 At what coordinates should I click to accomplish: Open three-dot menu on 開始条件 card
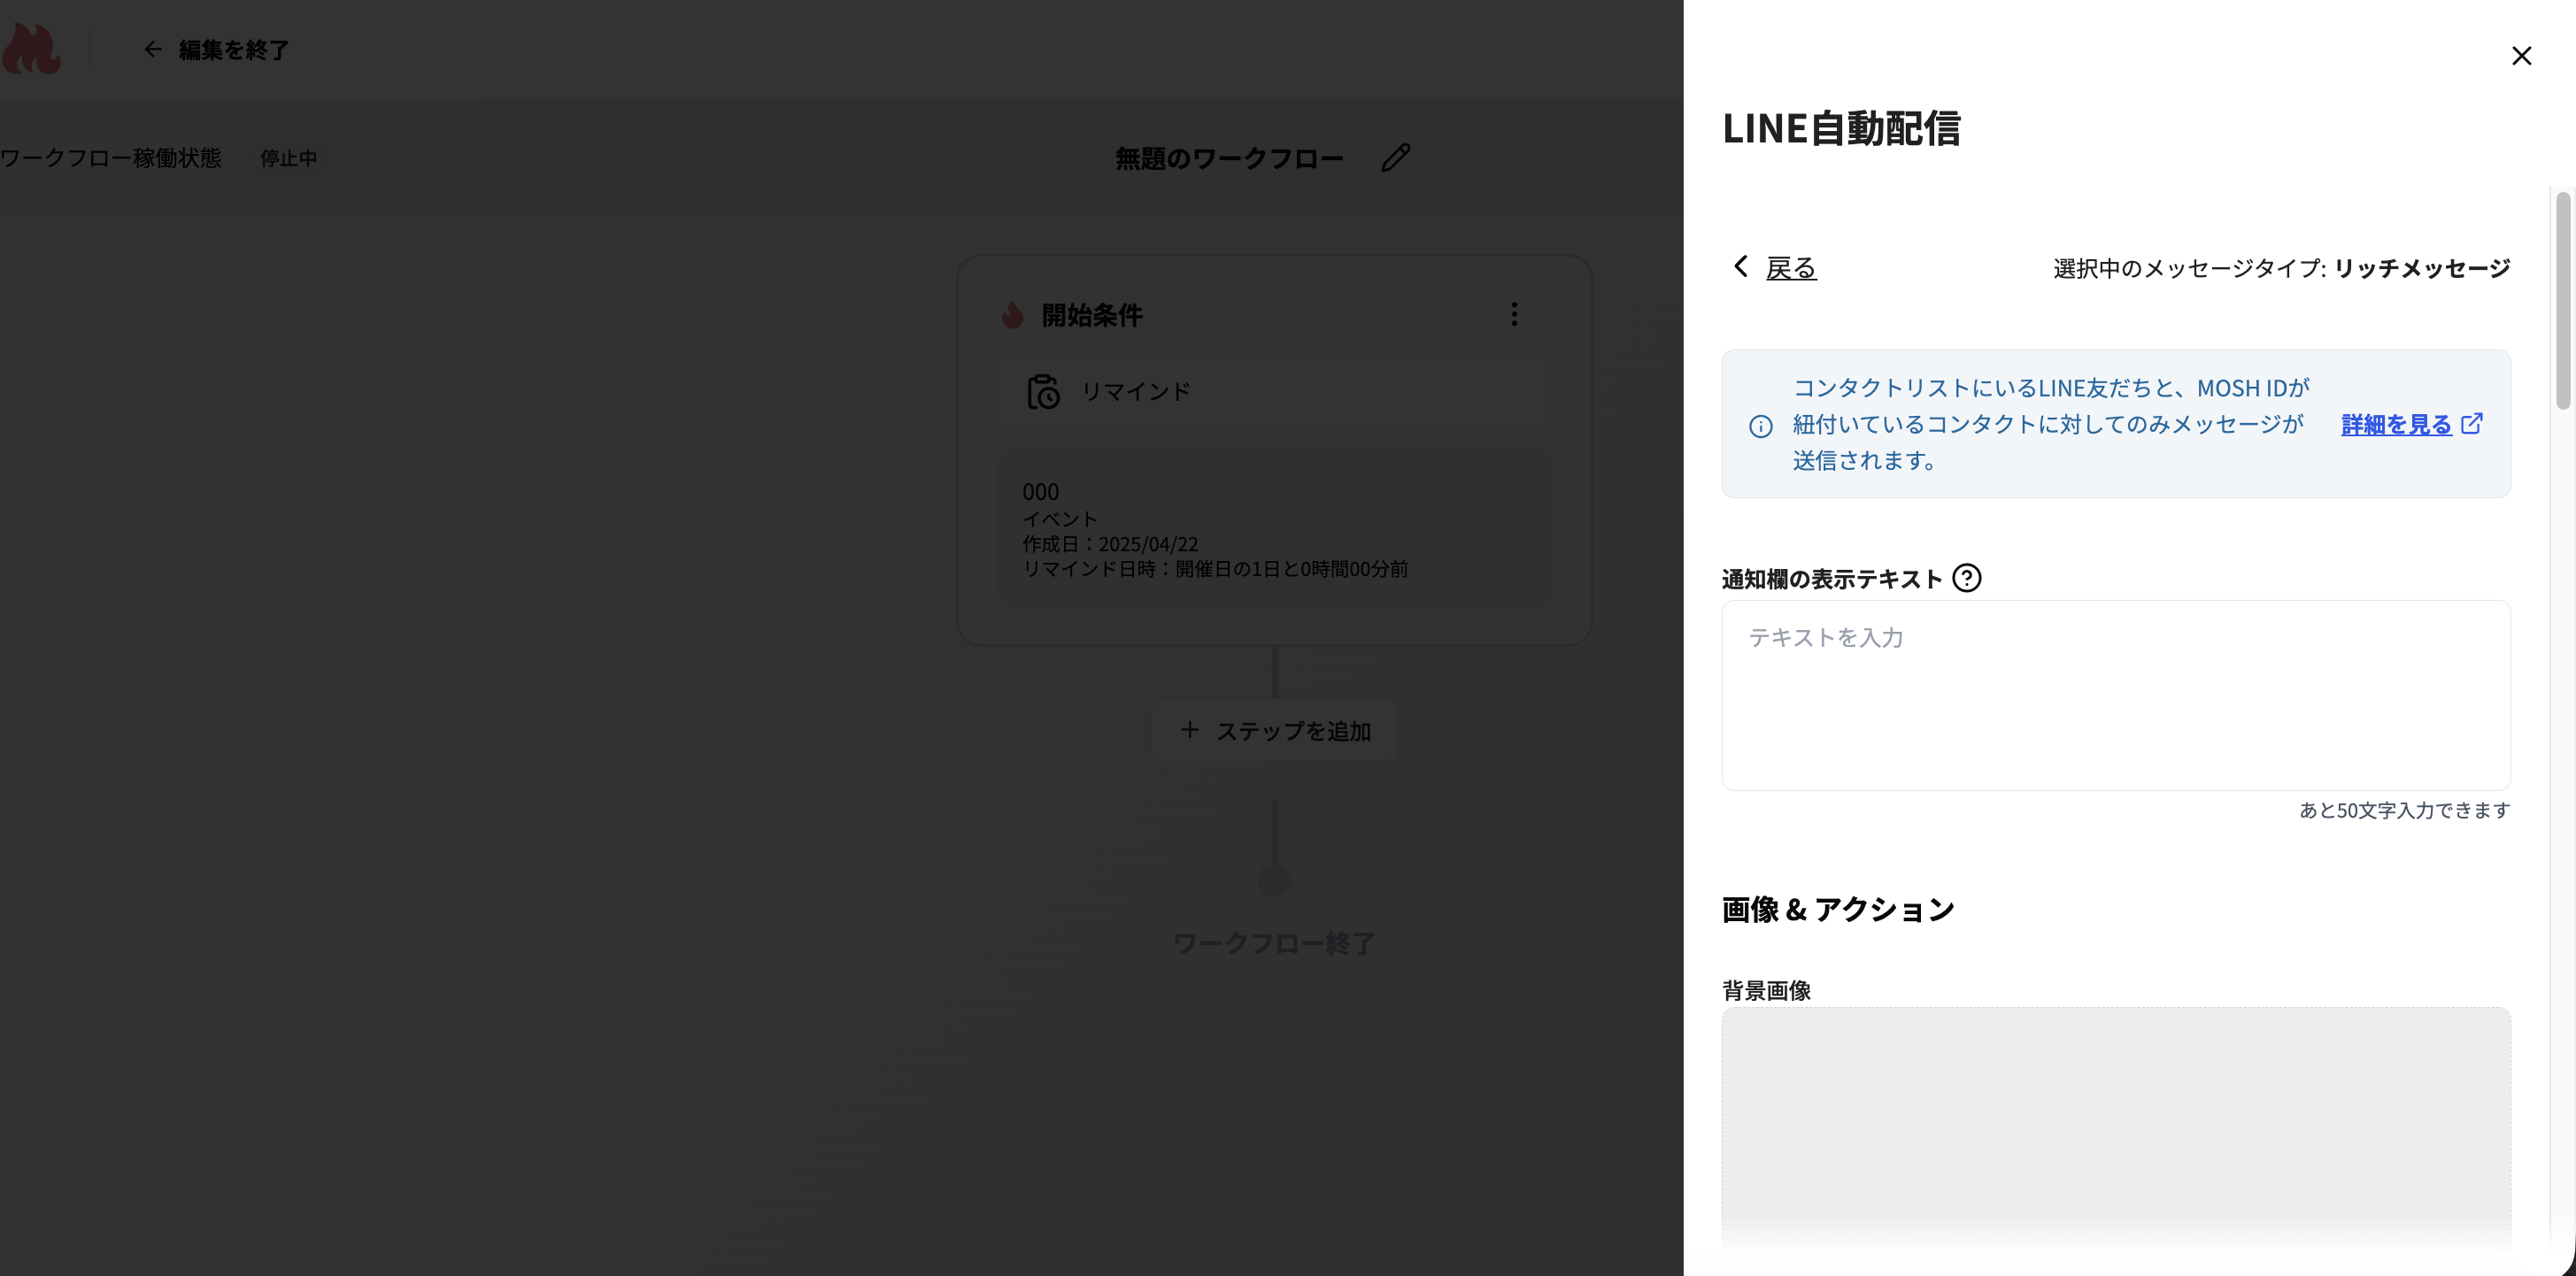(1514, 314)
